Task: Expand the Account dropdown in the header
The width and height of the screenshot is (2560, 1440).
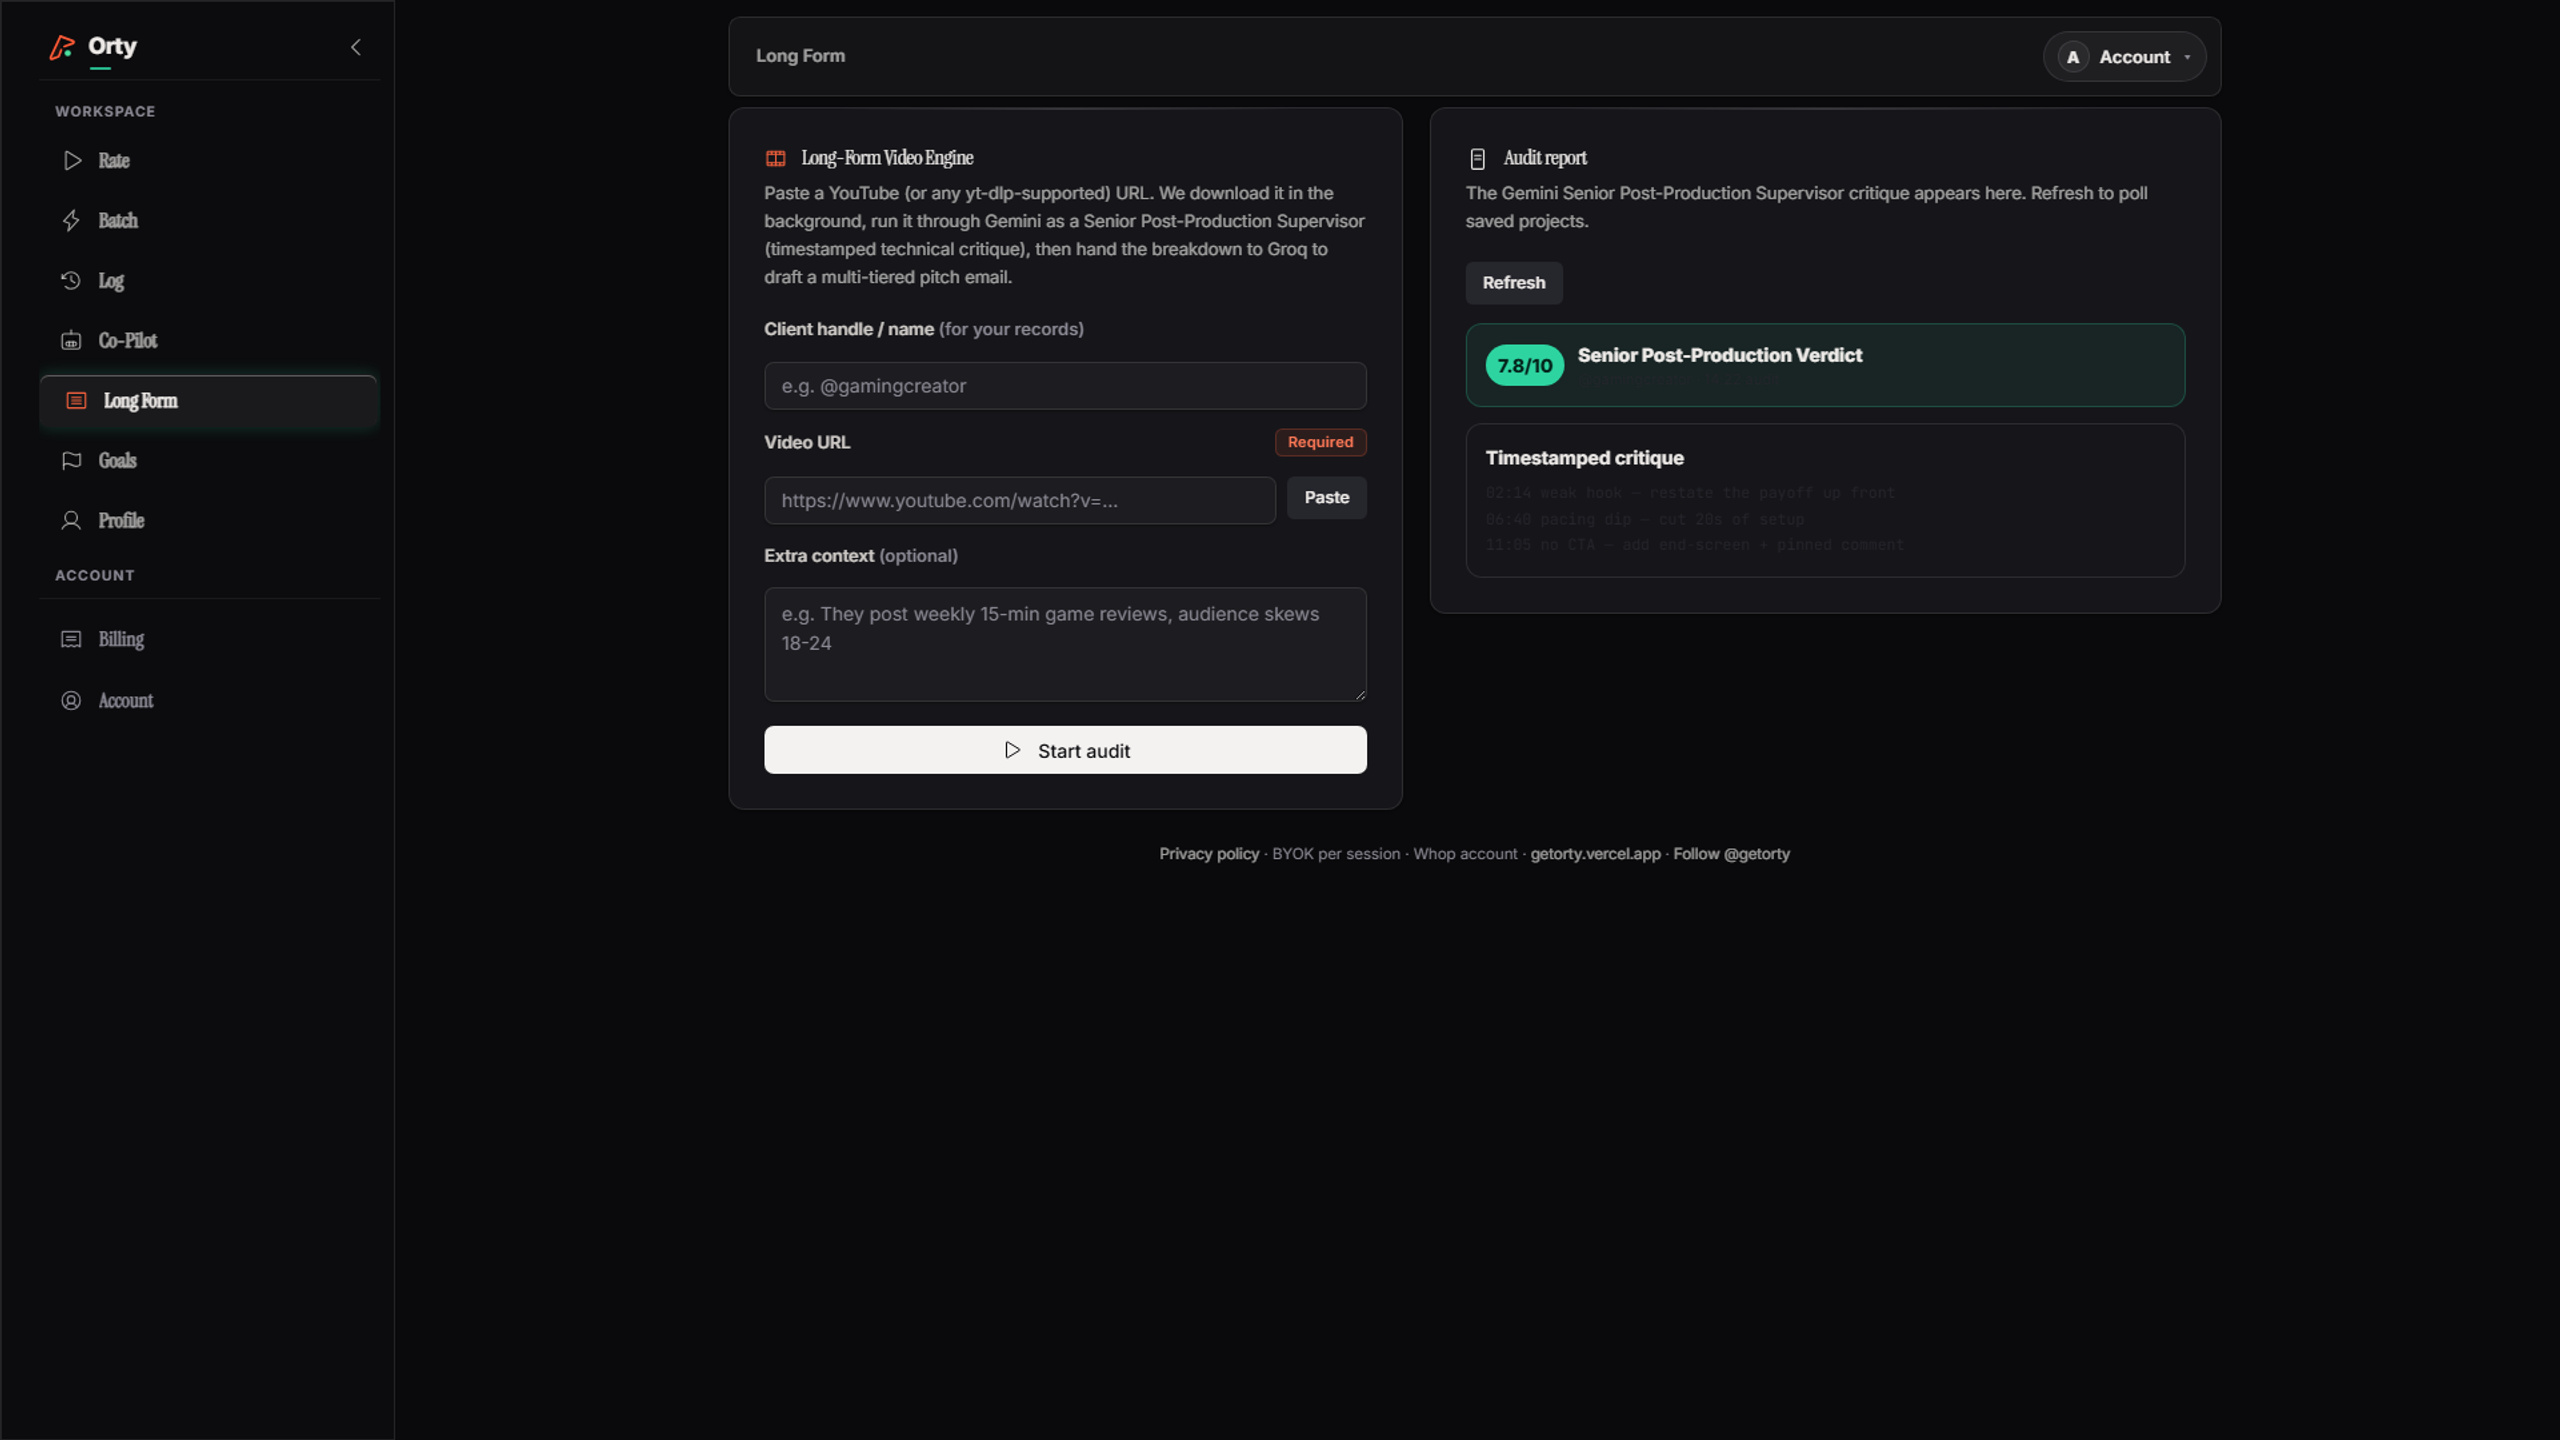Action: click(x=2124, y=57)
